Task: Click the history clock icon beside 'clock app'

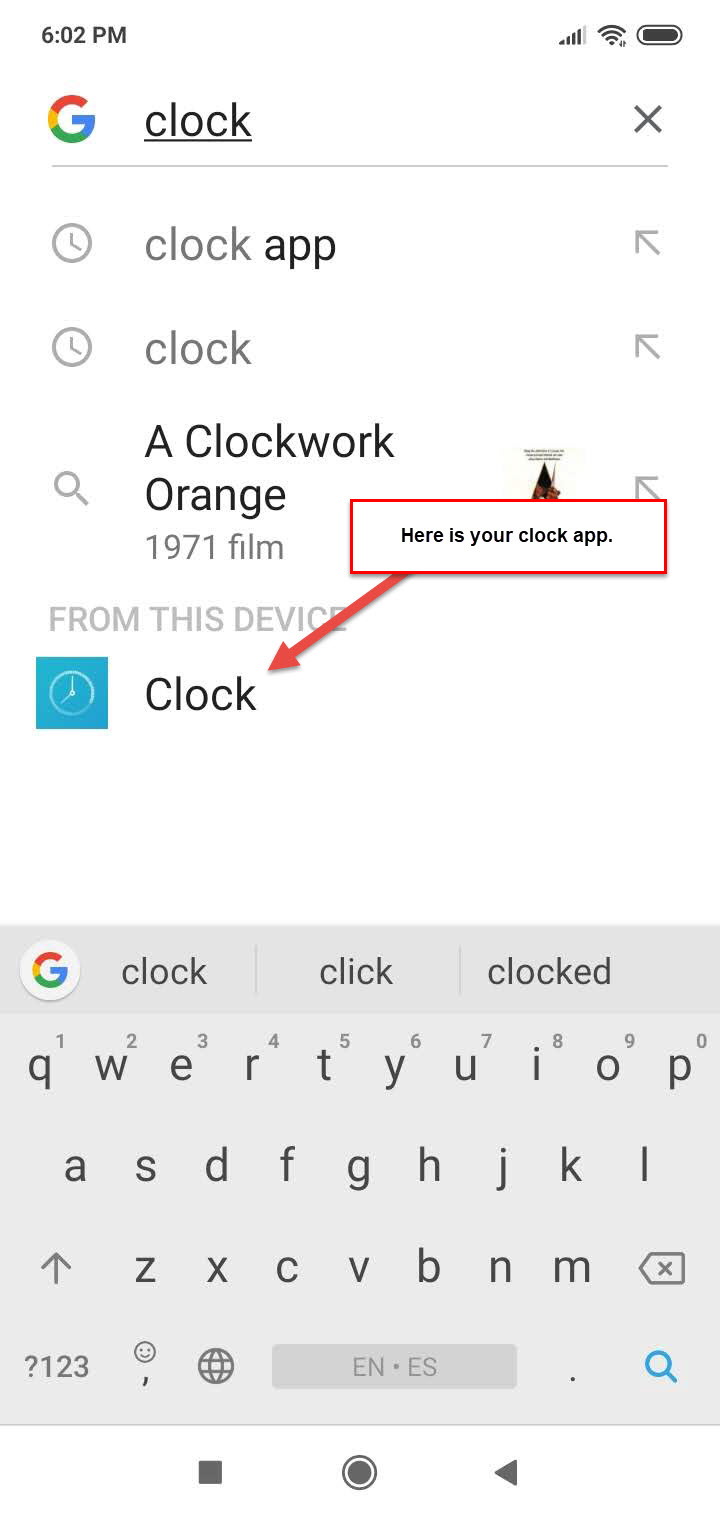Action: pyautogui.click(x=71, y=243)
